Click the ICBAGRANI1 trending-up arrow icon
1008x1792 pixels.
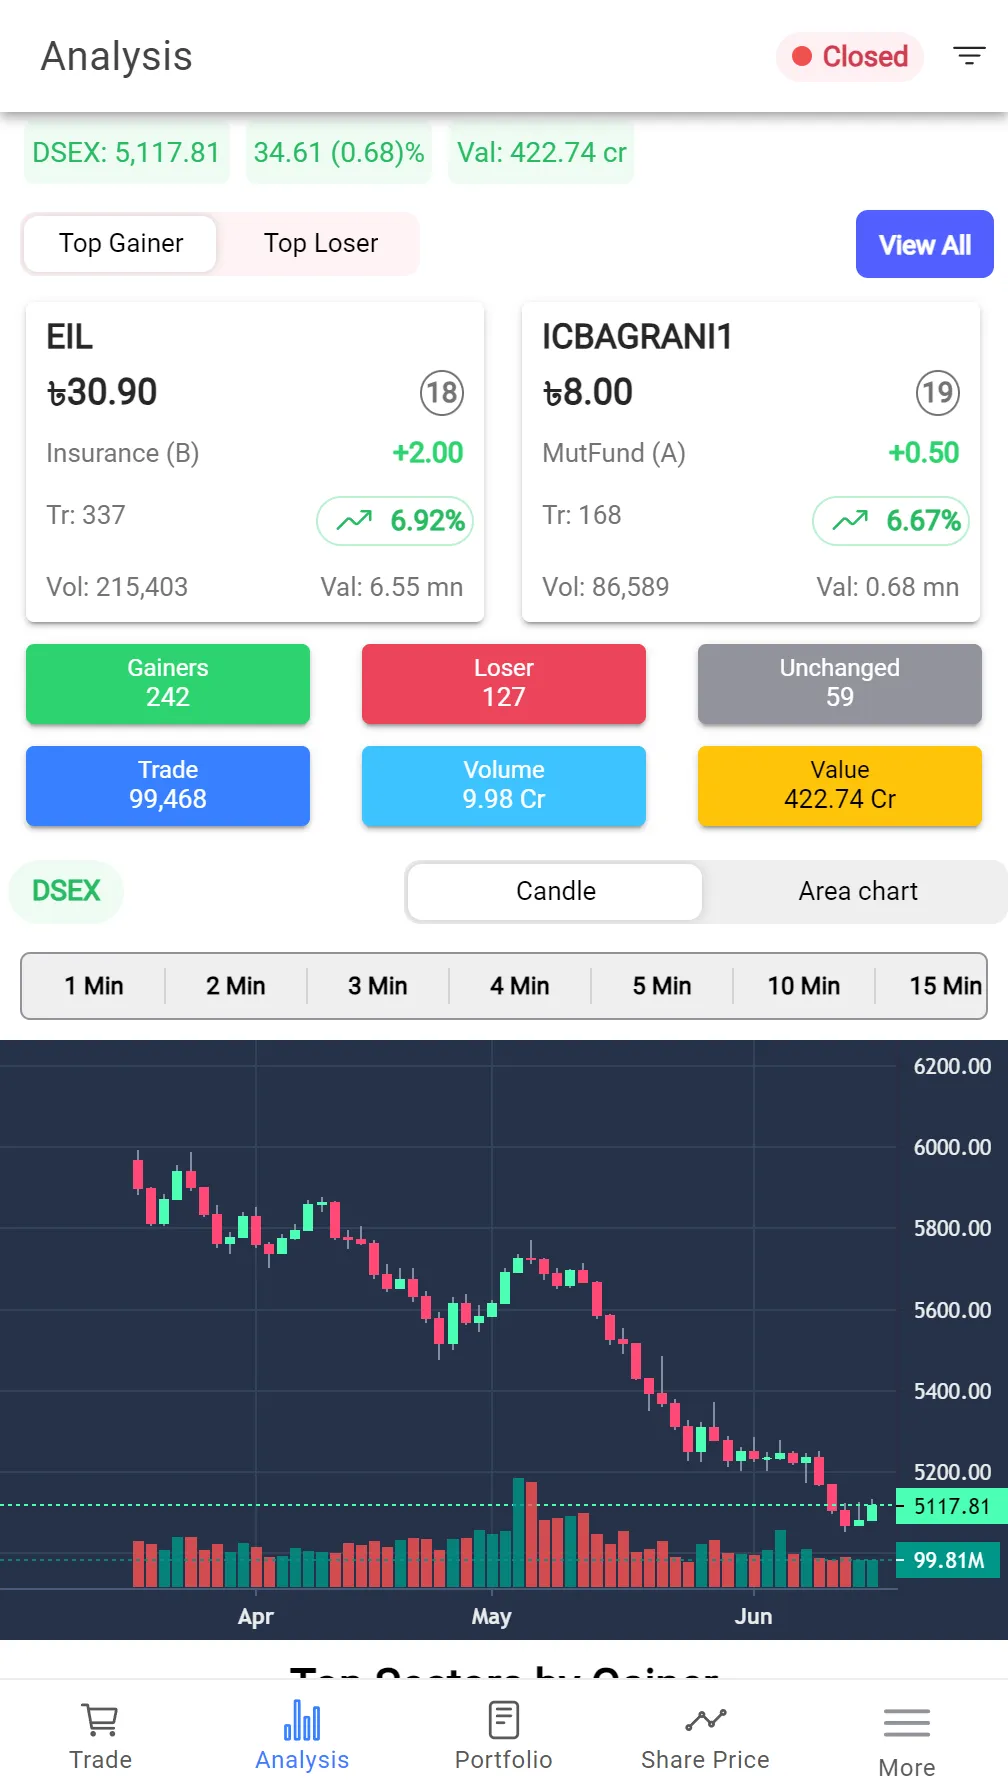pyautogui.click(x=850, y=520)
